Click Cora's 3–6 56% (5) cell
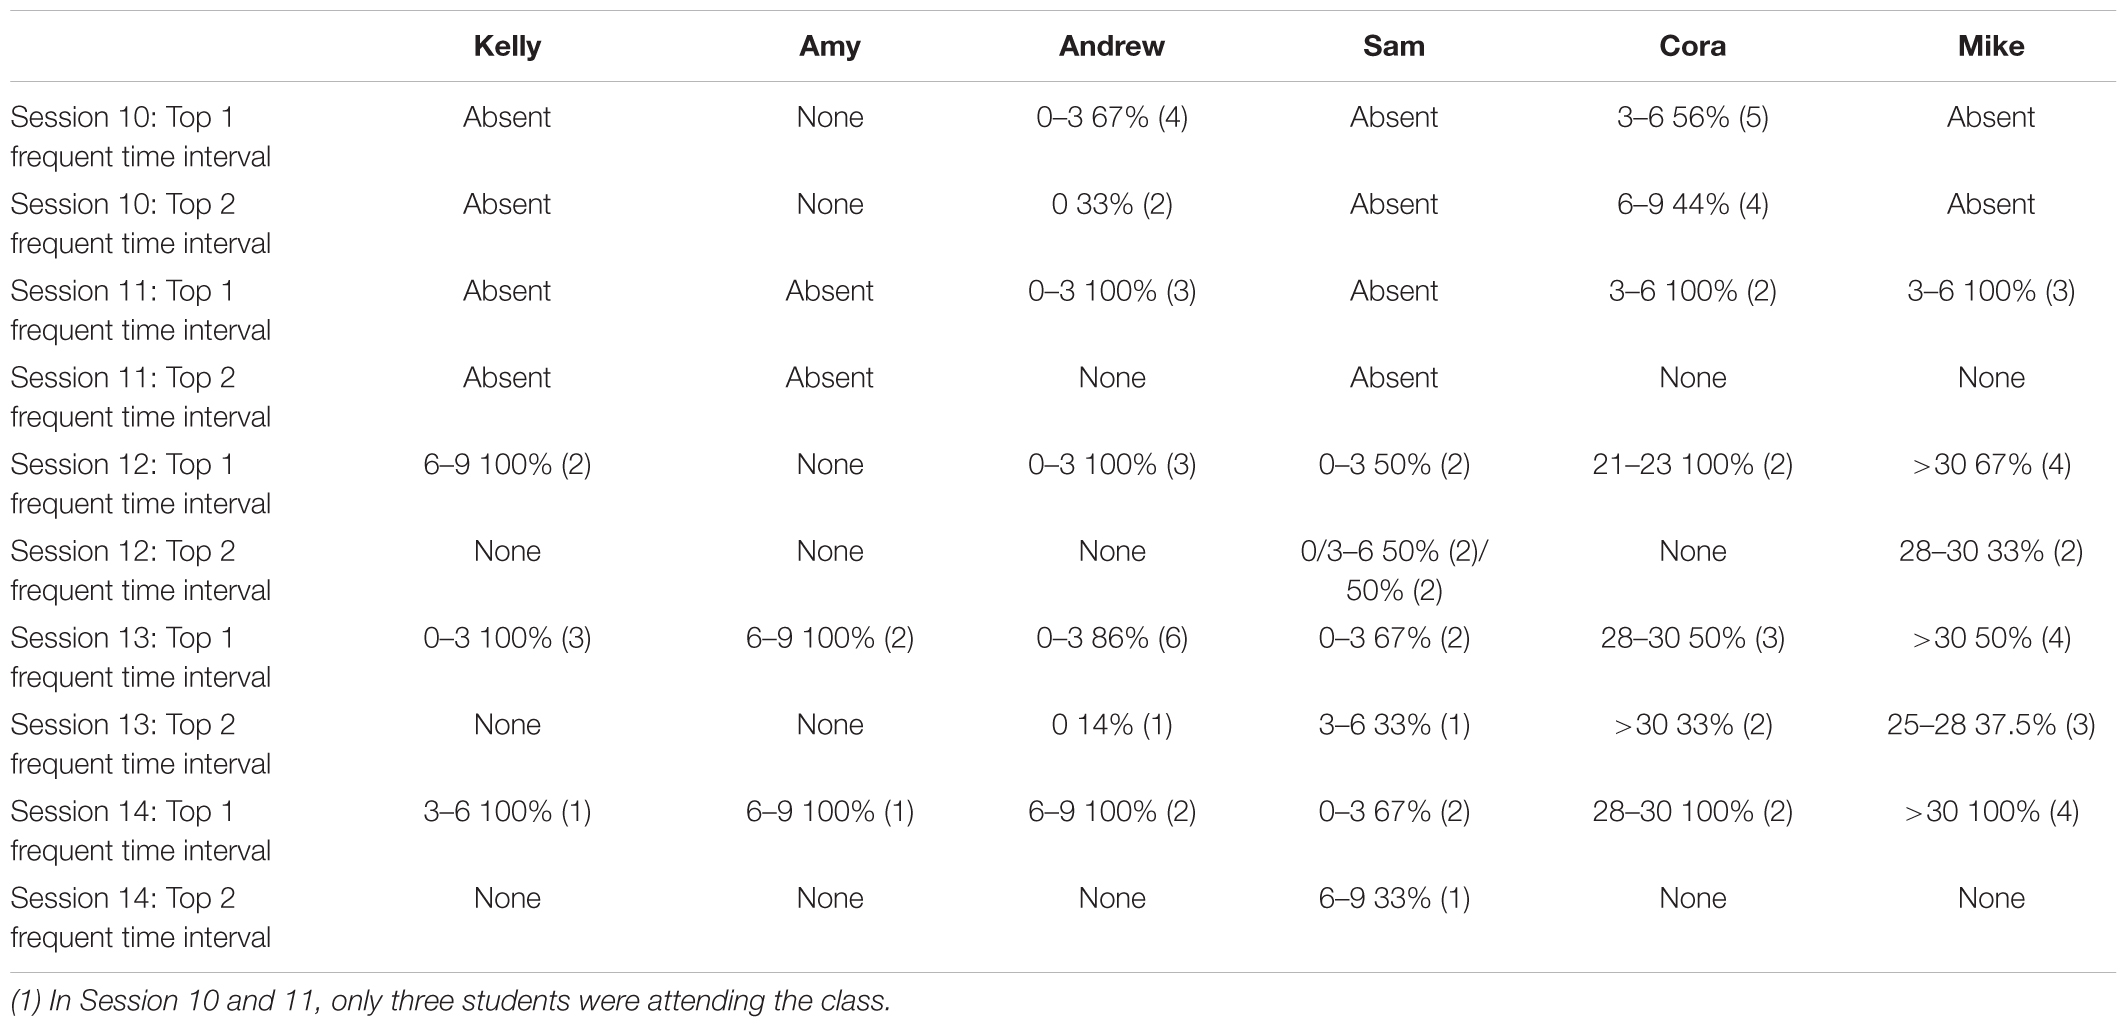 [1692, 118]
